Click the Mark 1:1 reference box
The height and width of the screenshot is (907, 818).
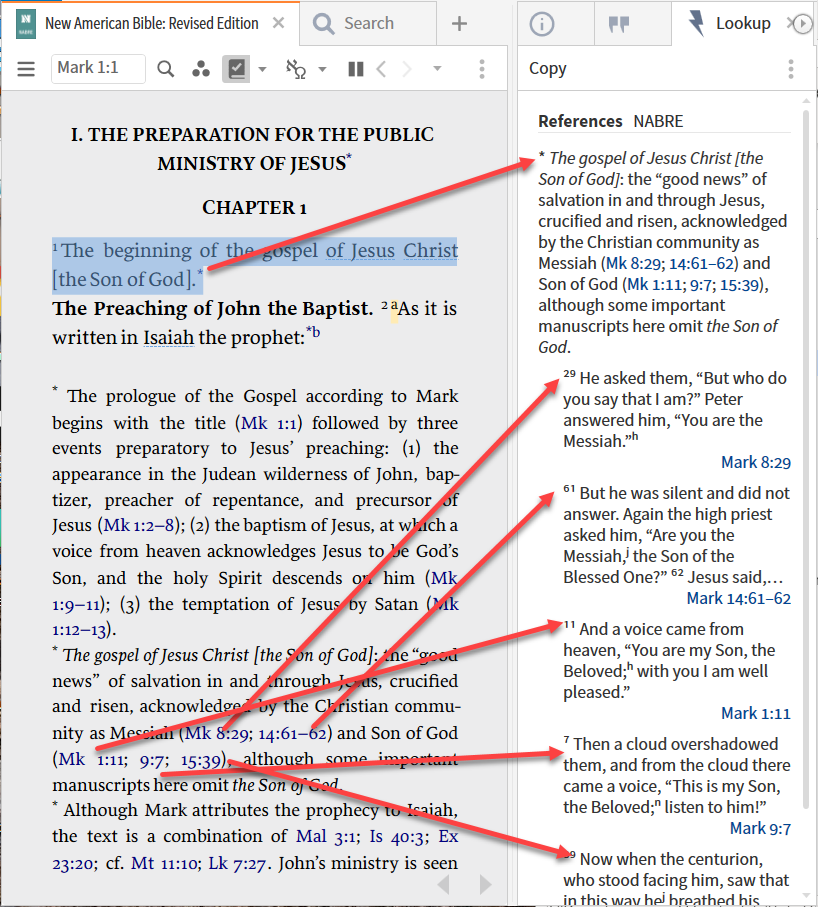click(98, 69)
